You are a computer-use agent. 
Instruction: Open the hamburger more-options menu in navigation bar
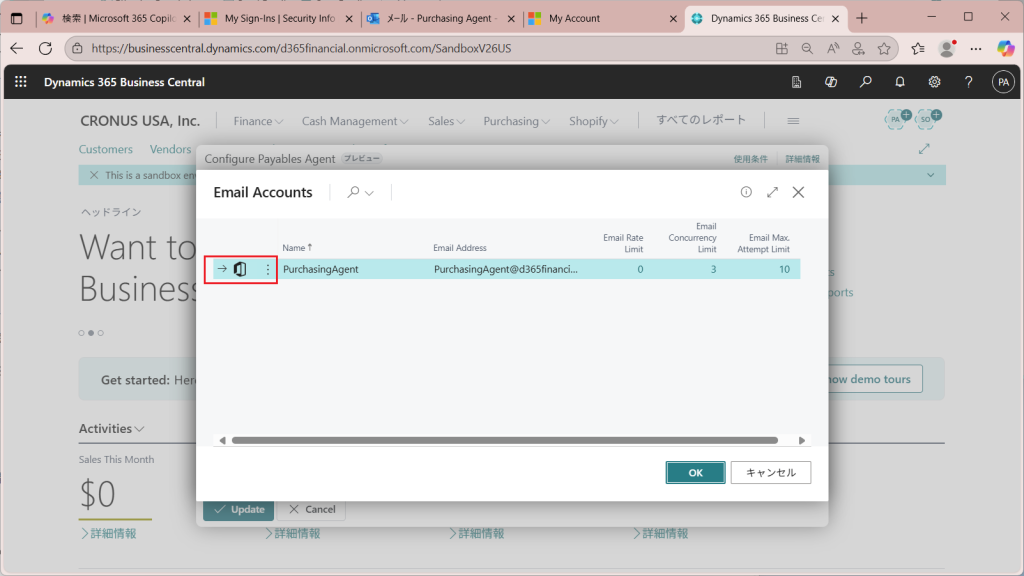793,121
